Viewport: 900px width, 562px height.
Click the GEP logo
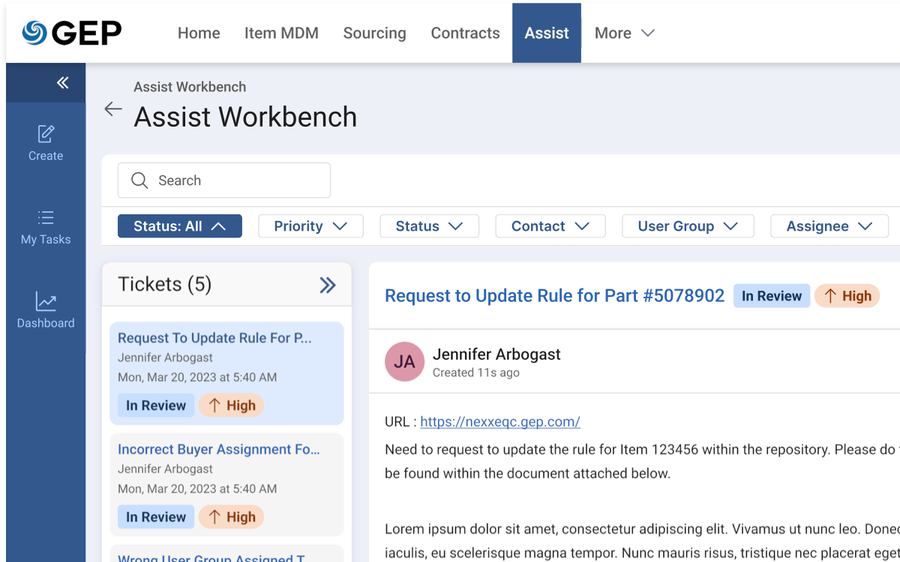click(x=72, y=33)
